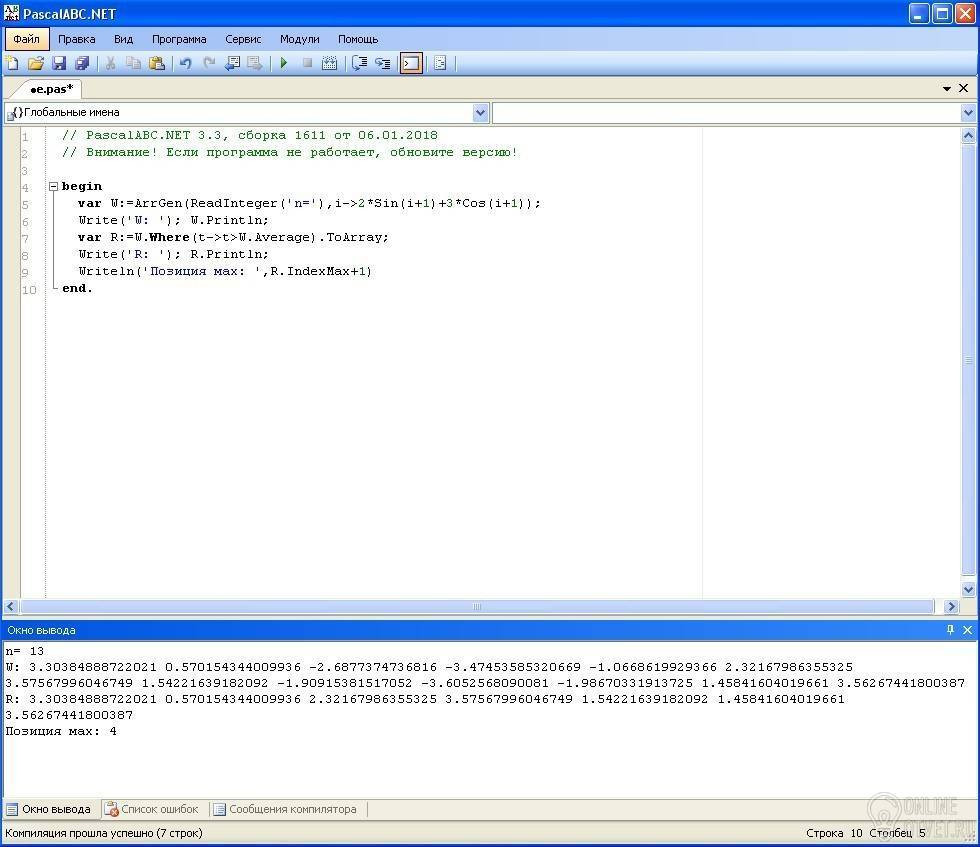
Task: Click the Compile program icon
Action: click(x=329, y=63)
